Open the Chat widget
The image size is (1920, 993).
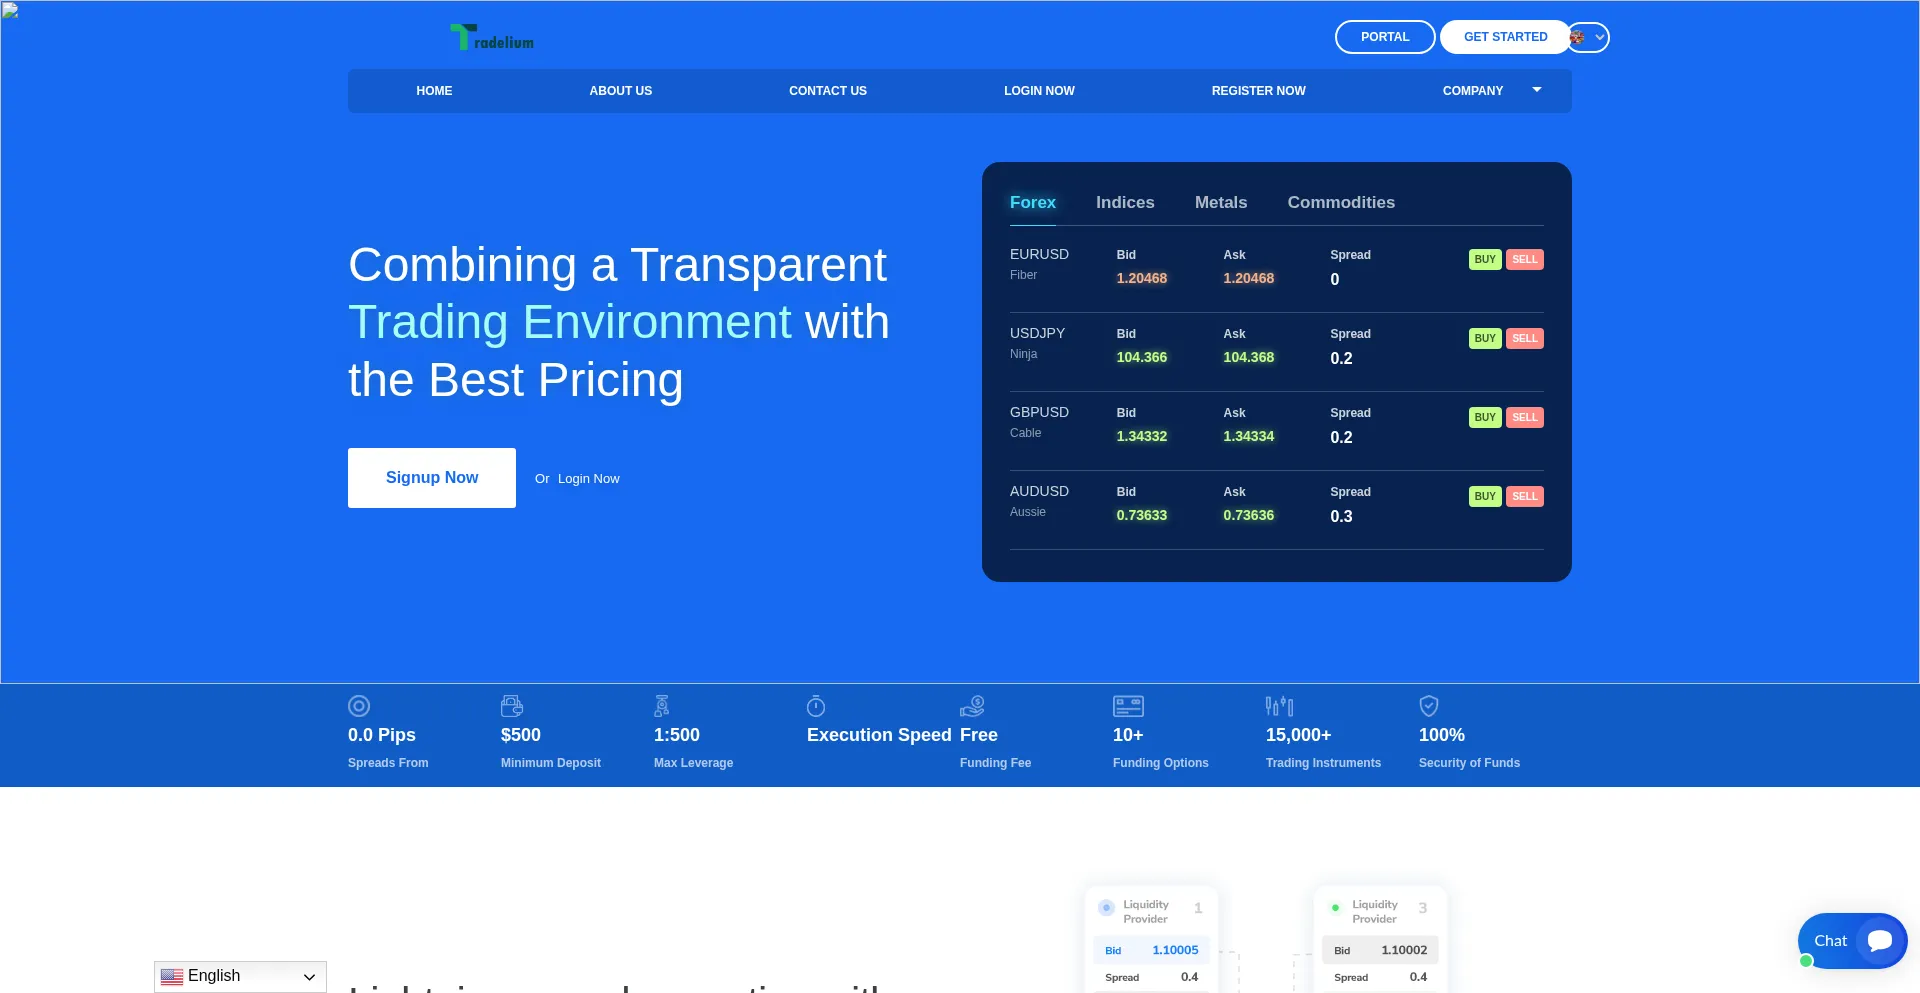pyautogui.click(x=1852, y=941)
